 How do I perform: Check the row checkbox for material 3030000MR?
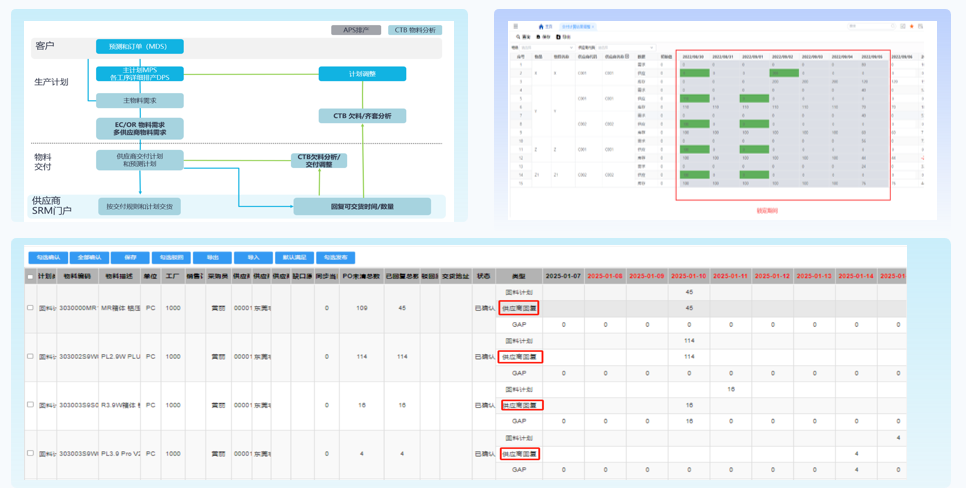pyautogui.click(x=30, y=308)
